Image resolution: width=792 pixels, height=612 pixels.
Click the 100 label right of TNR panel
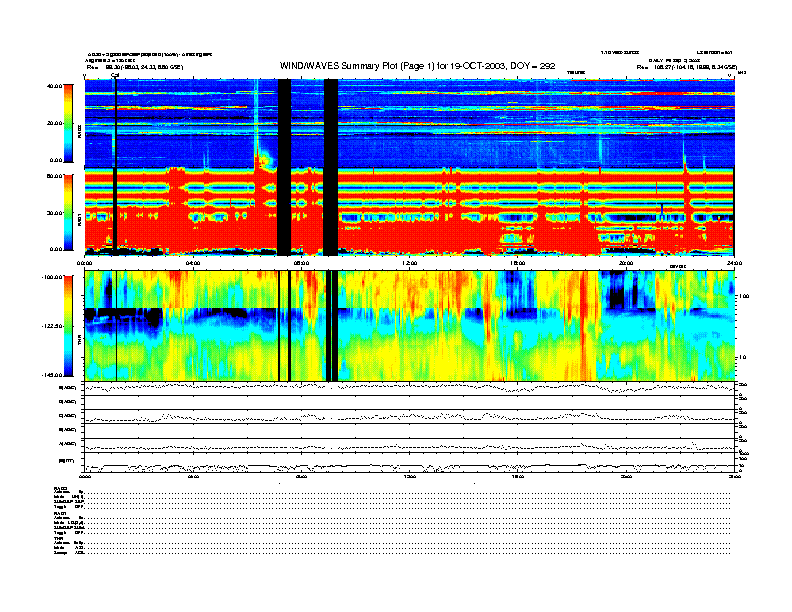tap(744, 296)
